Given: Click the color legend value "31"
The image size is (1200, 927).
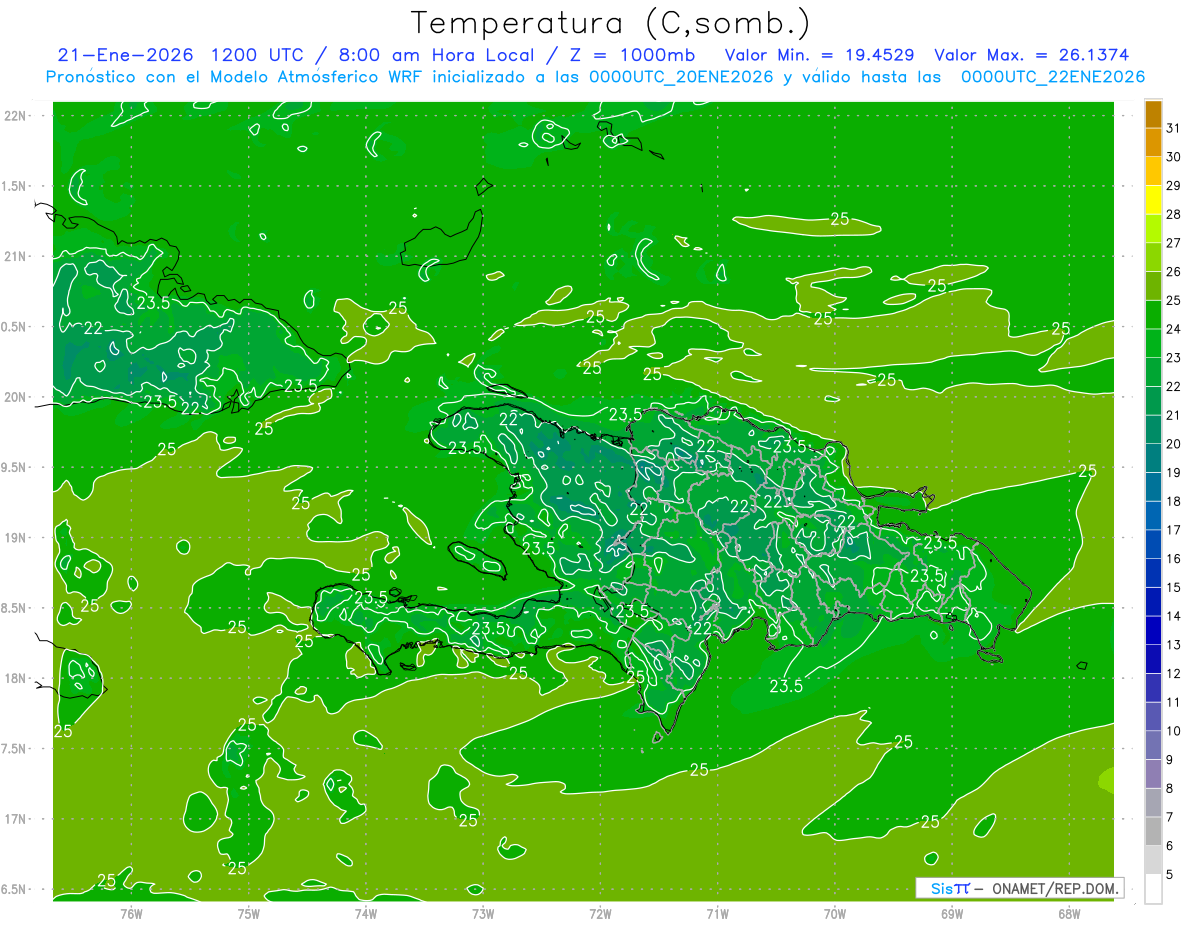Looking at the screenshot, I should (1173, 128).
